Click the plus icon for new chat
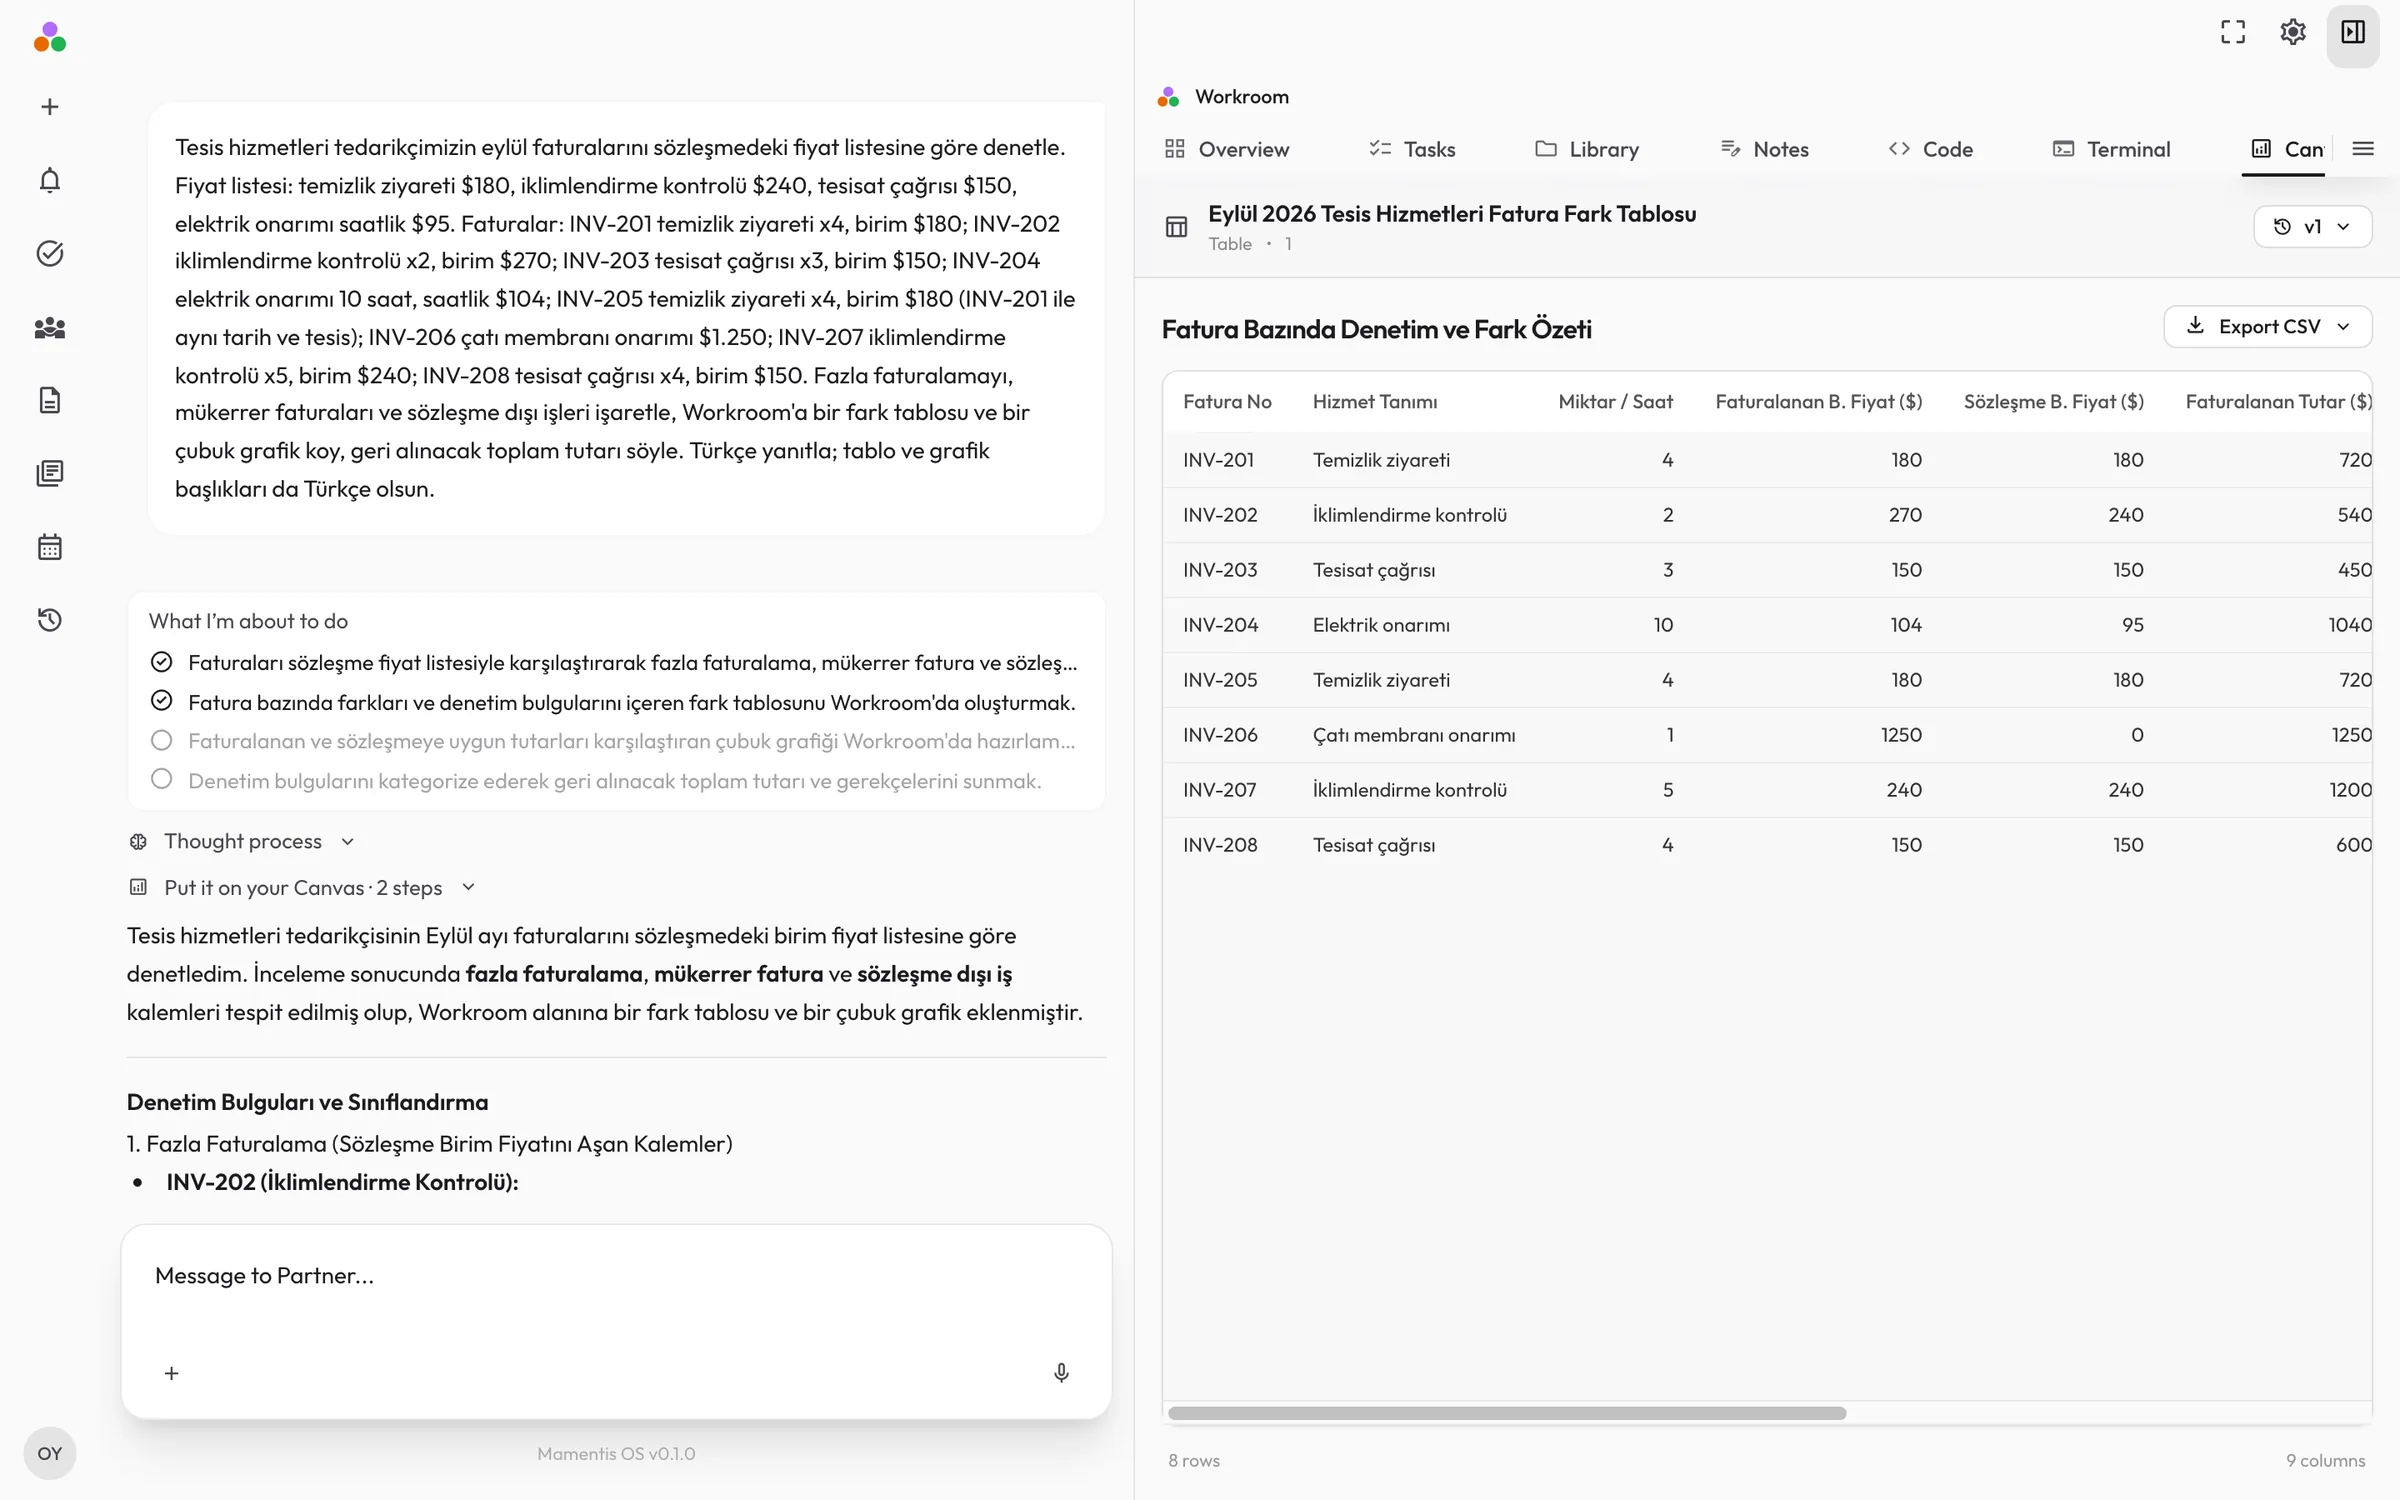Image resolution: width=2400 pixels, height=1500 pixels. pyautogui.click(x=49, y=107)
